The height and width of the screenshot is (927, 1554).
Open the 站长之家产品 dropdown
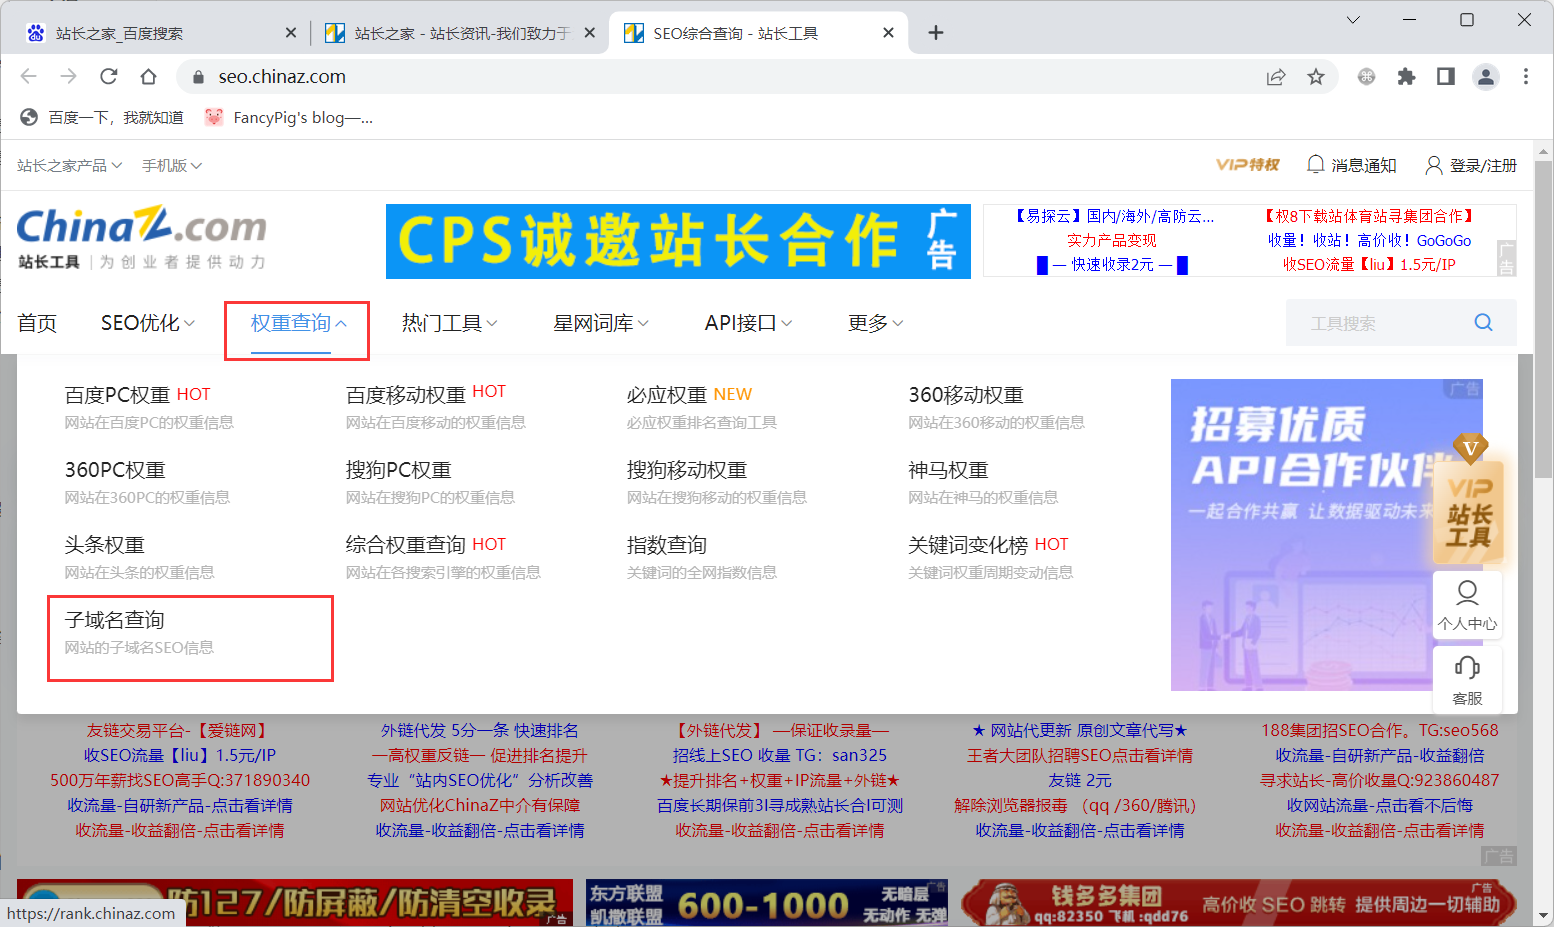(x=69, y=165)
